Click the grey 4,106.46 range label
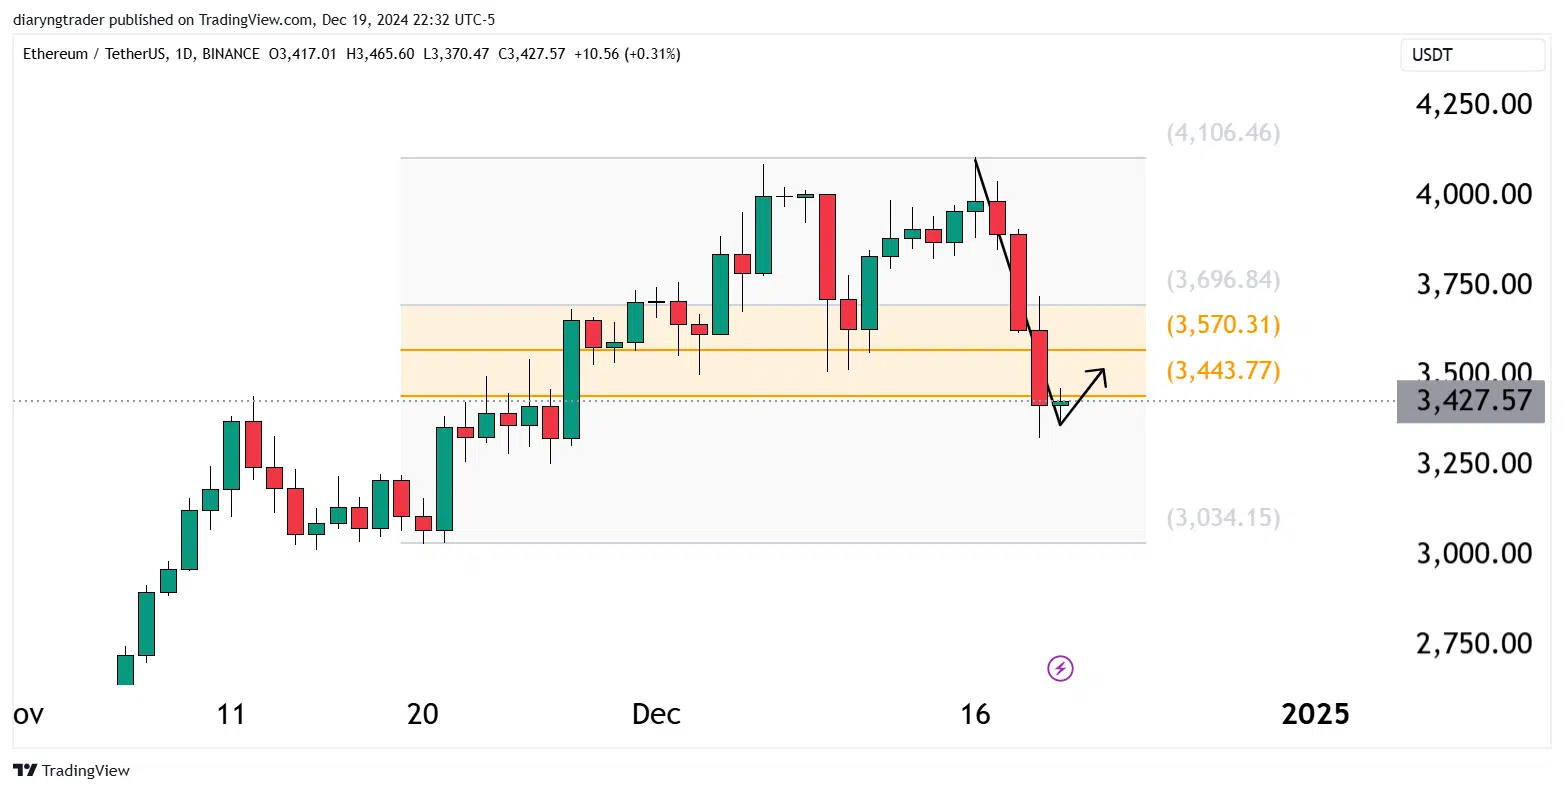 (1223, 133)
